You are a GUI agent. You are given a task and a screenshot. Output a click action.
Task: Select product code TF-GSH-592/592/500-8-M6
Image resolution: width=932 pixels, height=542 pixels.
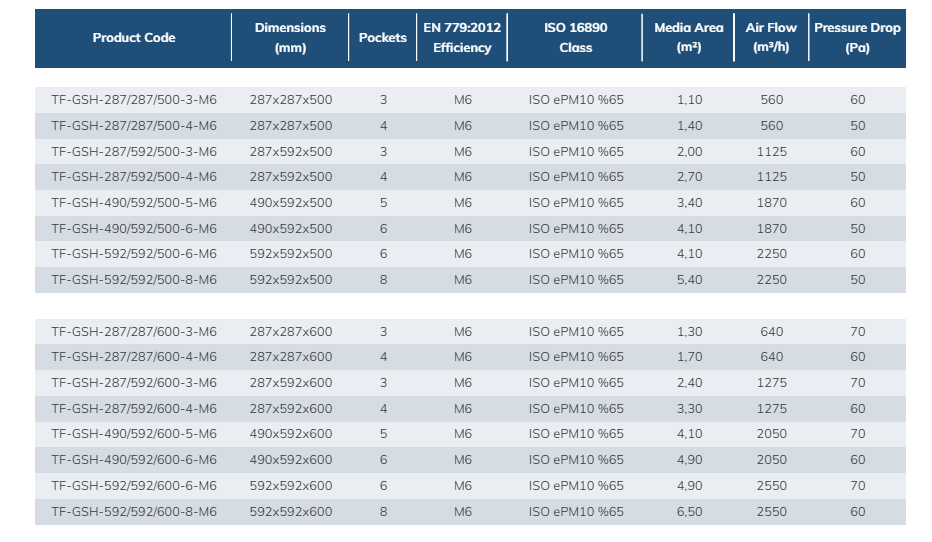[x=134, y=280]
